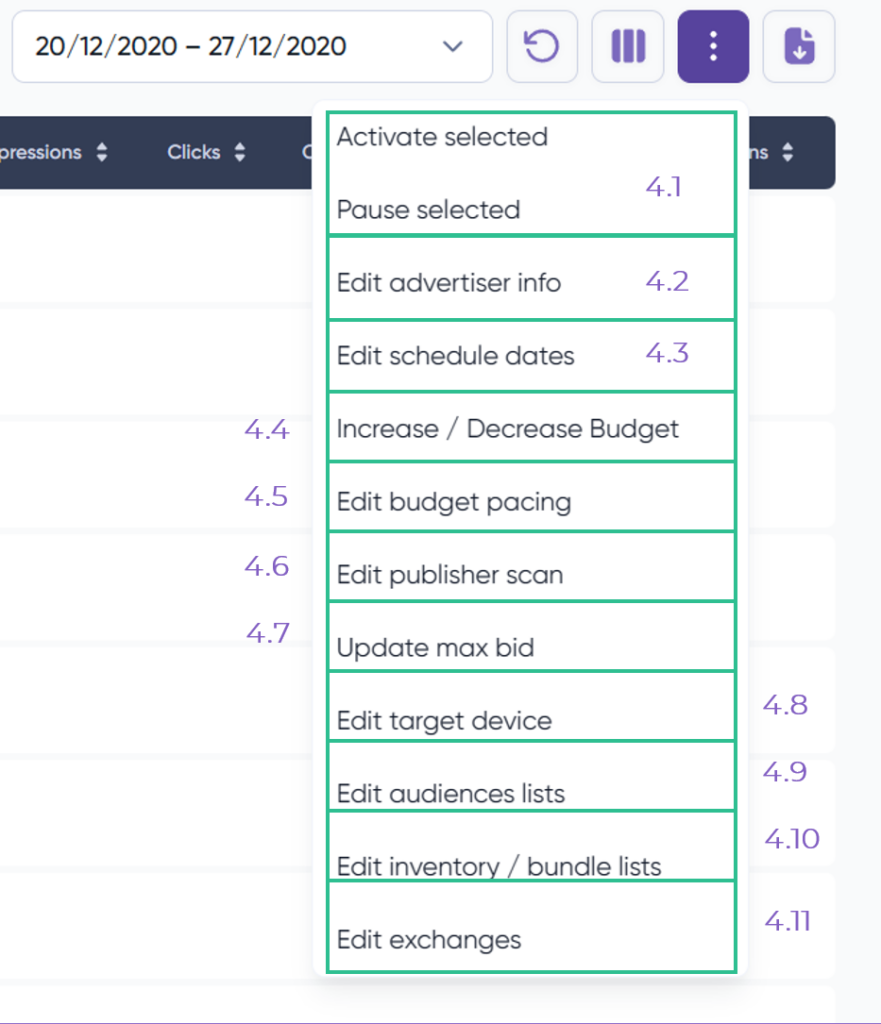Select Edit schedule dates
This screenshot has height=1024, width=881.
[454, 355]
